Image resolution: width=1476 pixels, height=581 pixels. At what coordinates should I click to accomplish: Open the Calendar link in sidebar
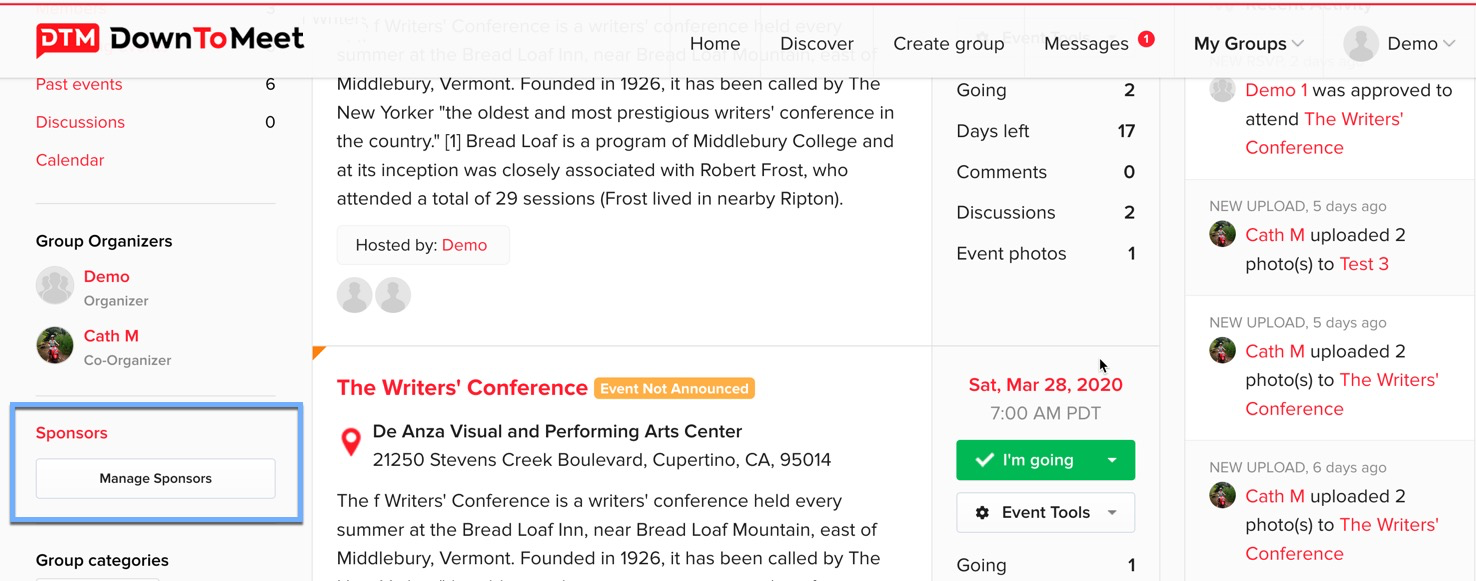coord(70,160)
